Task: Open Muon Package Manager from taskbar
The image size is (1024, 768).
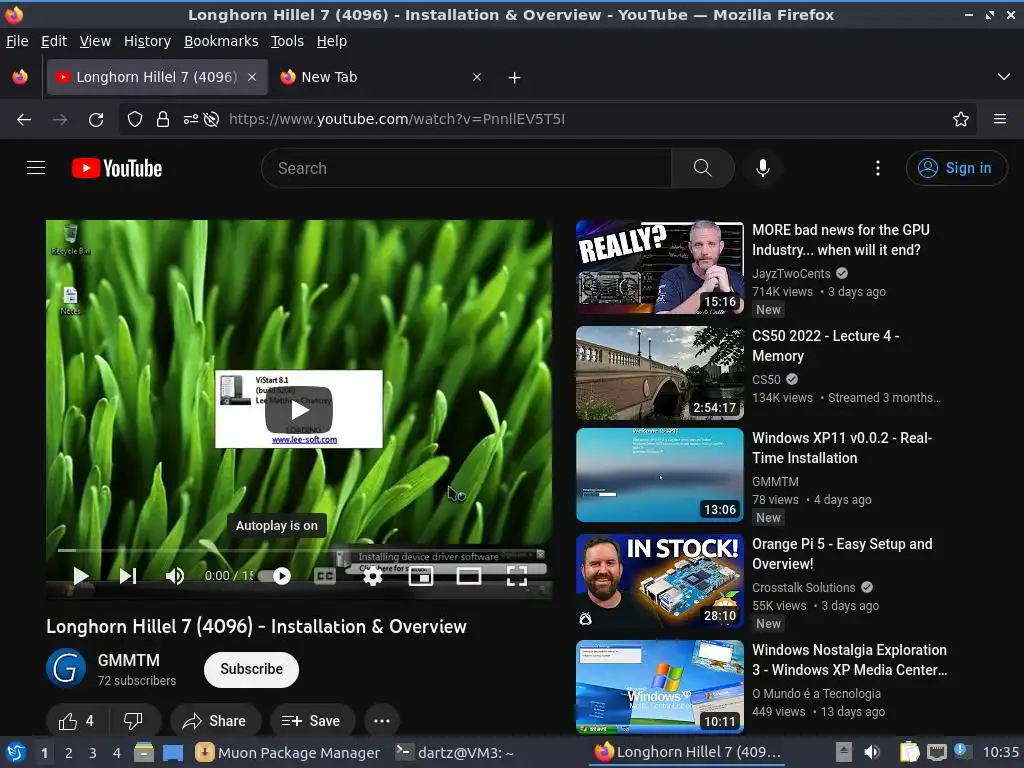Action: (288, 753)
